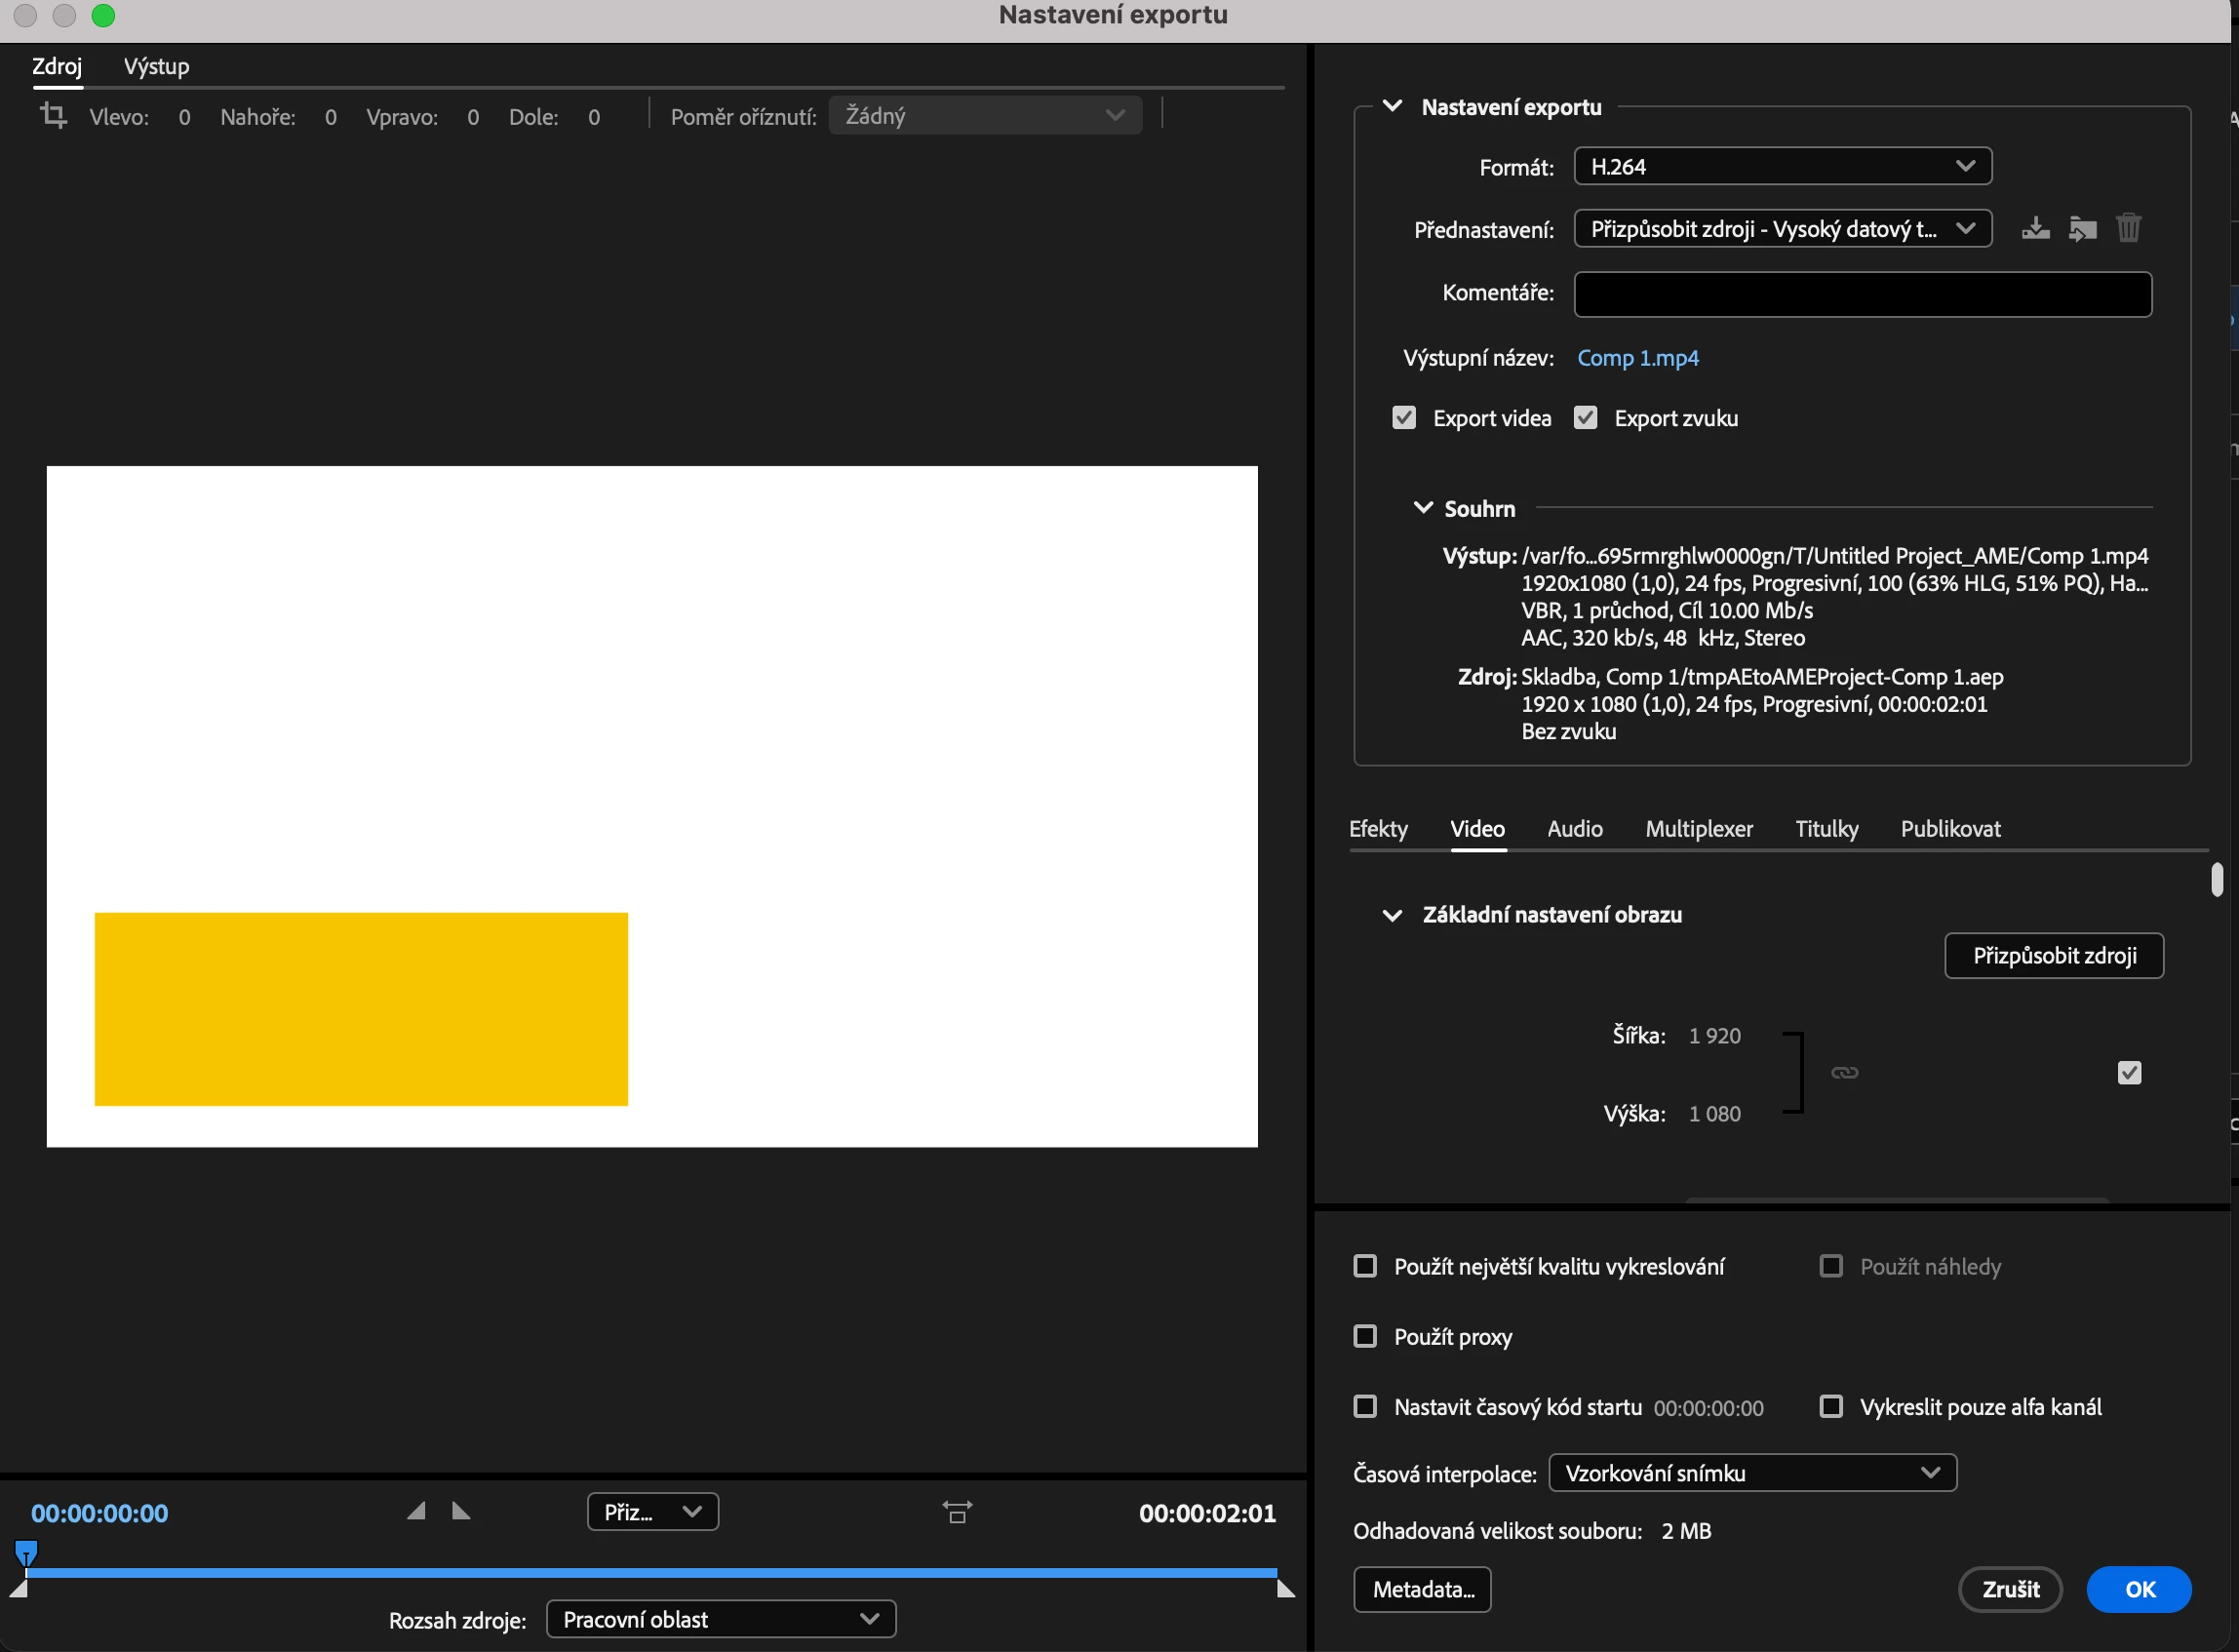
Task: Click the set out point triangle
Action: pyautogui.click(x=461, y=1511)
